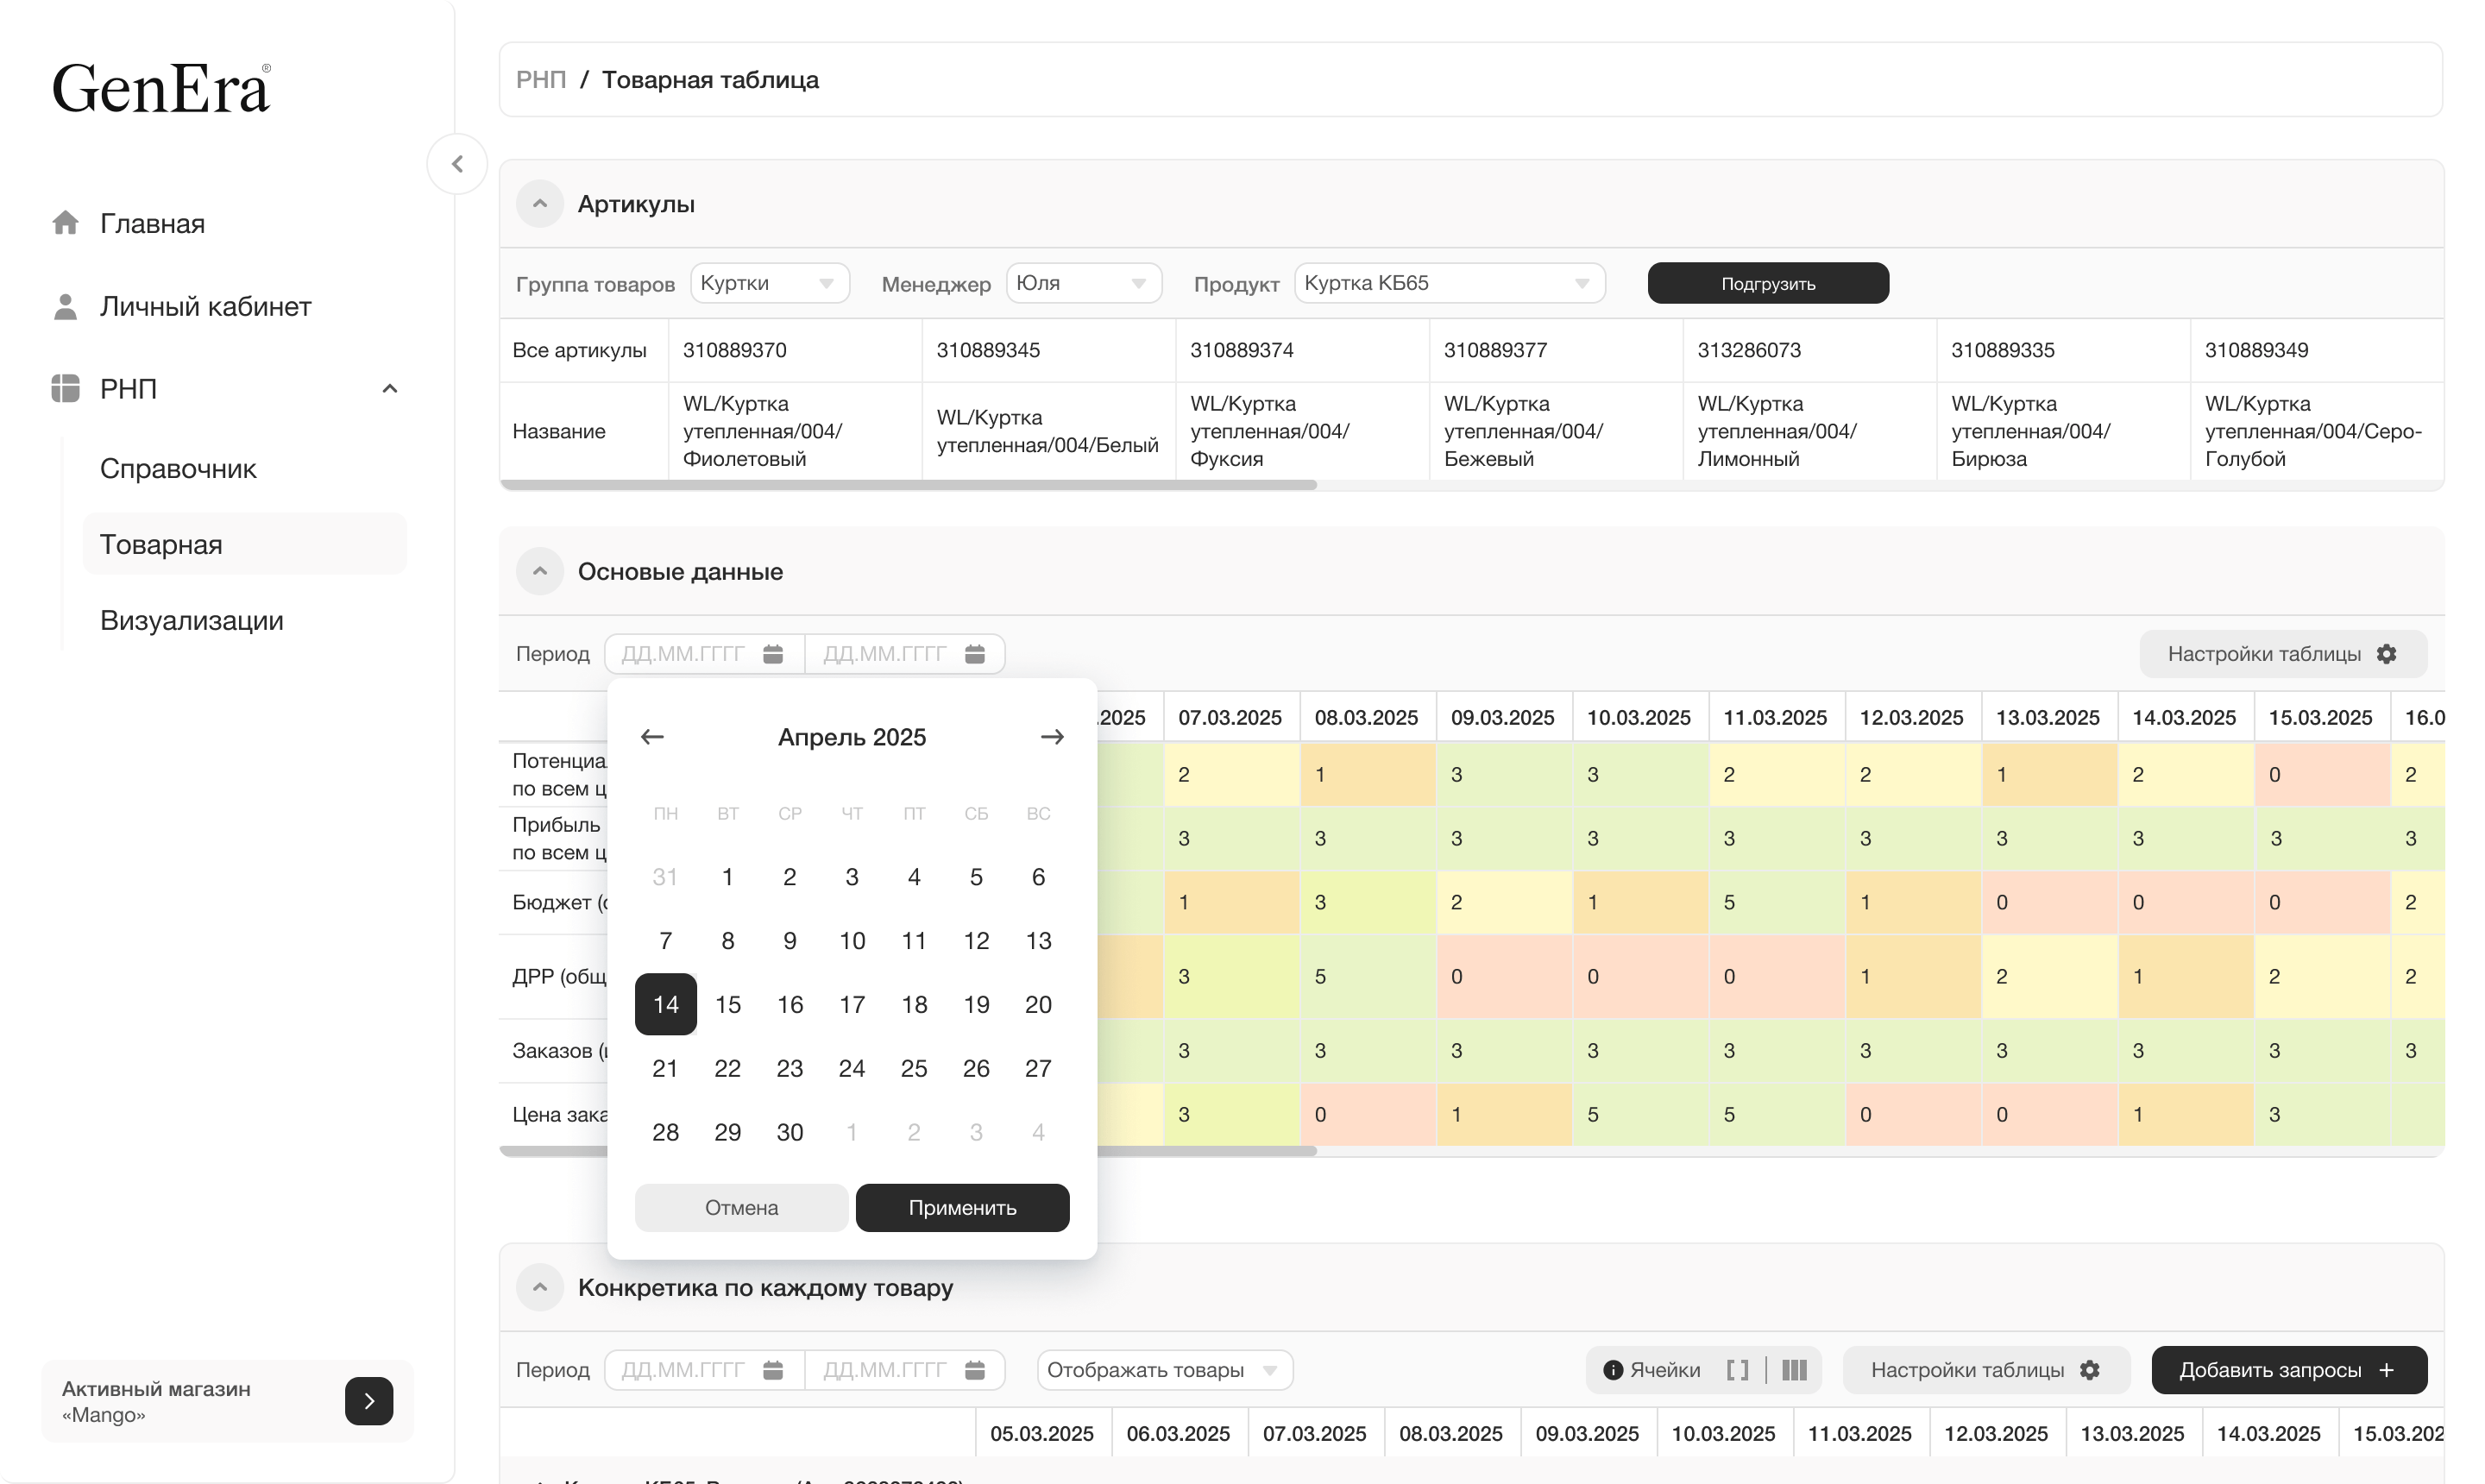The image size is (2485, 1484).
Task: Open calendar for Конкретика period end date
Action: tap(975, 1370)
